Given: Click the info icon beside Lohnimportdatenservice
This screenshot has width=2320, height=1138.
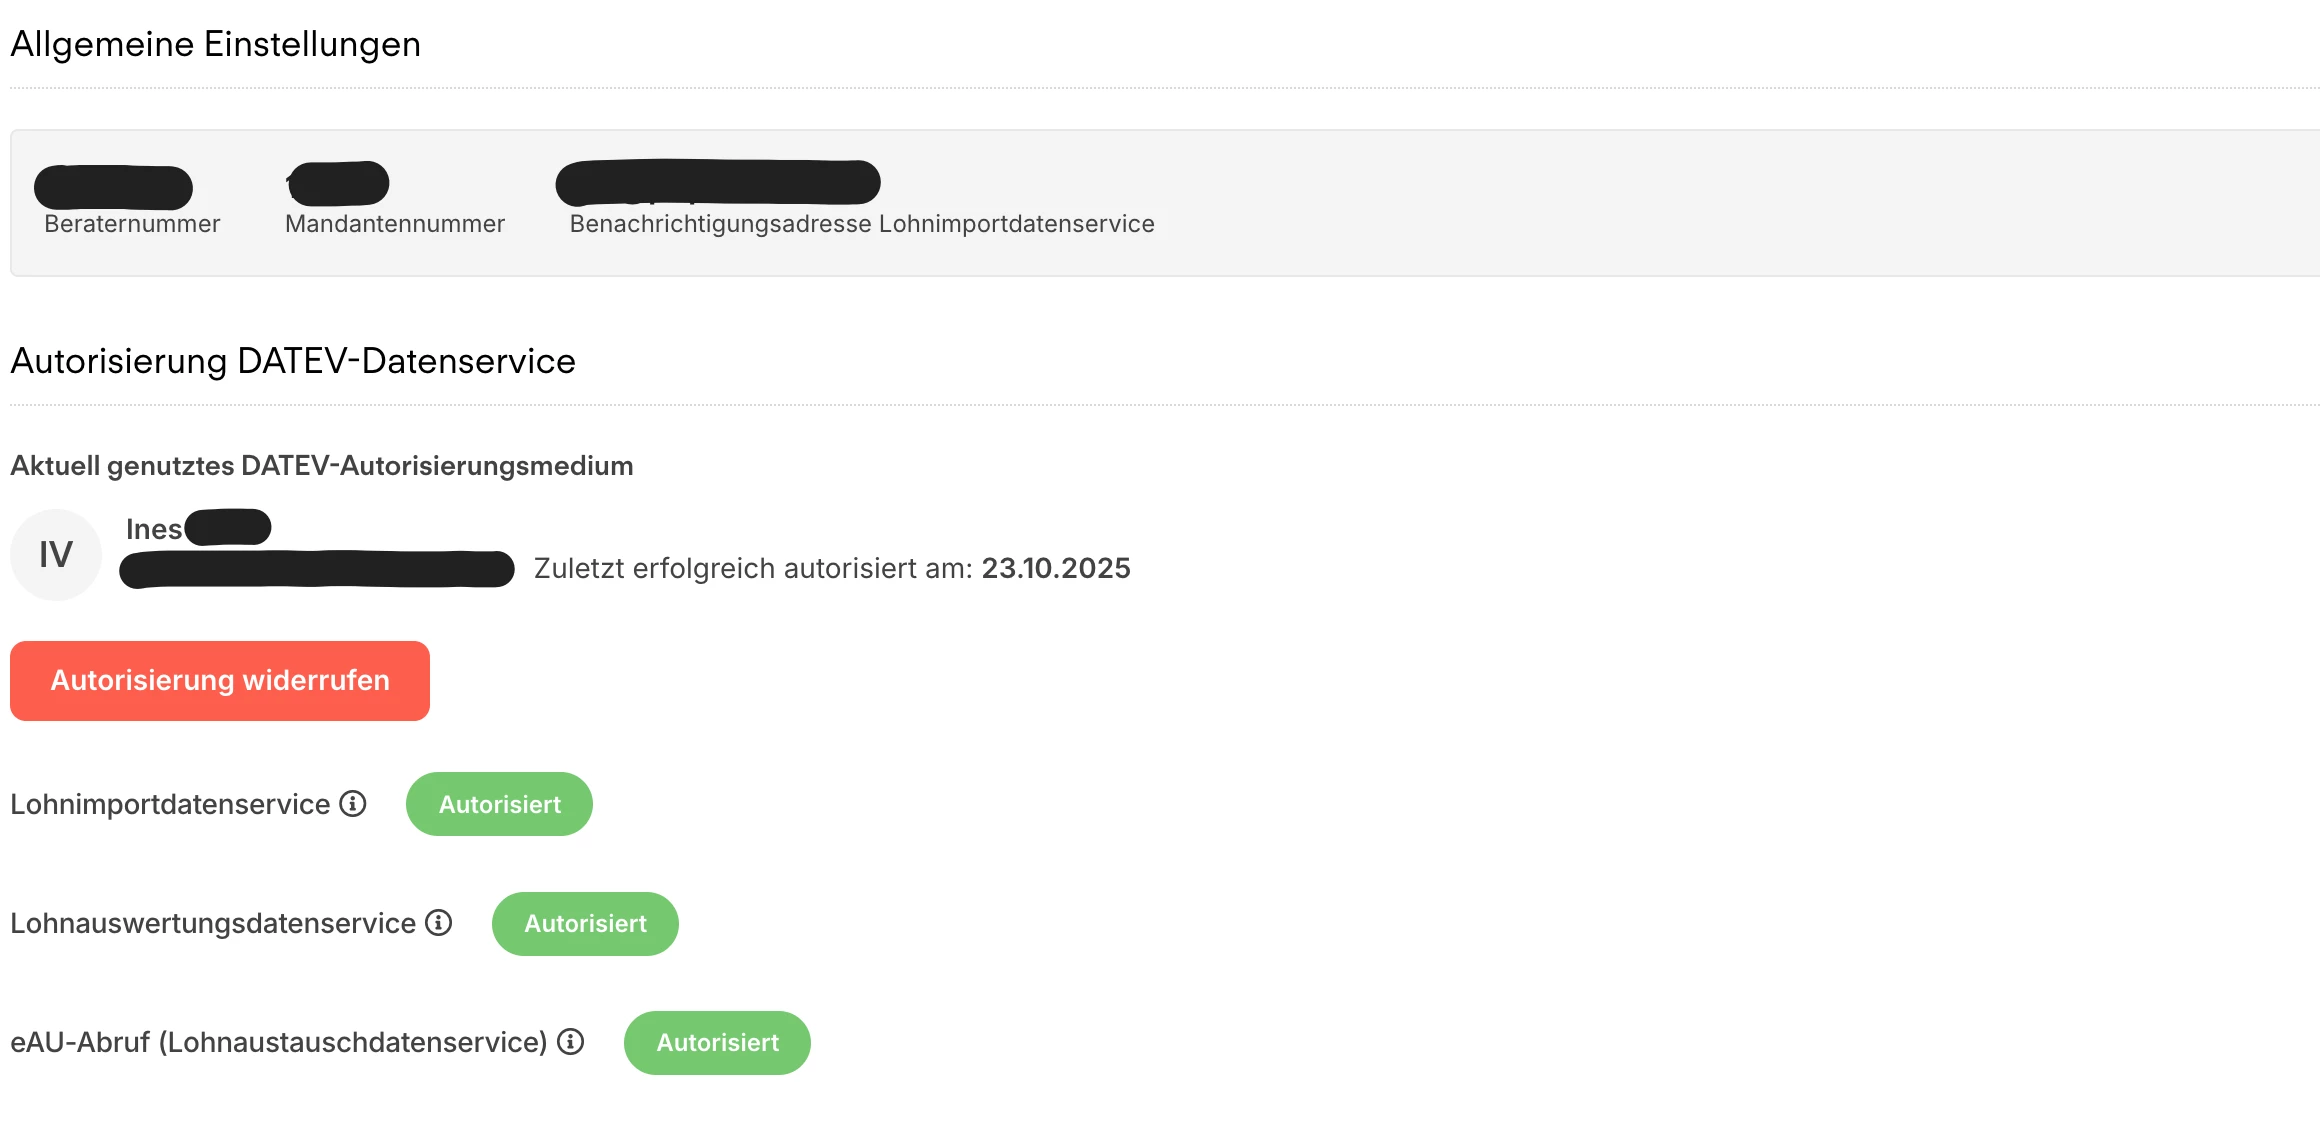Looking at the screenshot, I should [353, 804].
